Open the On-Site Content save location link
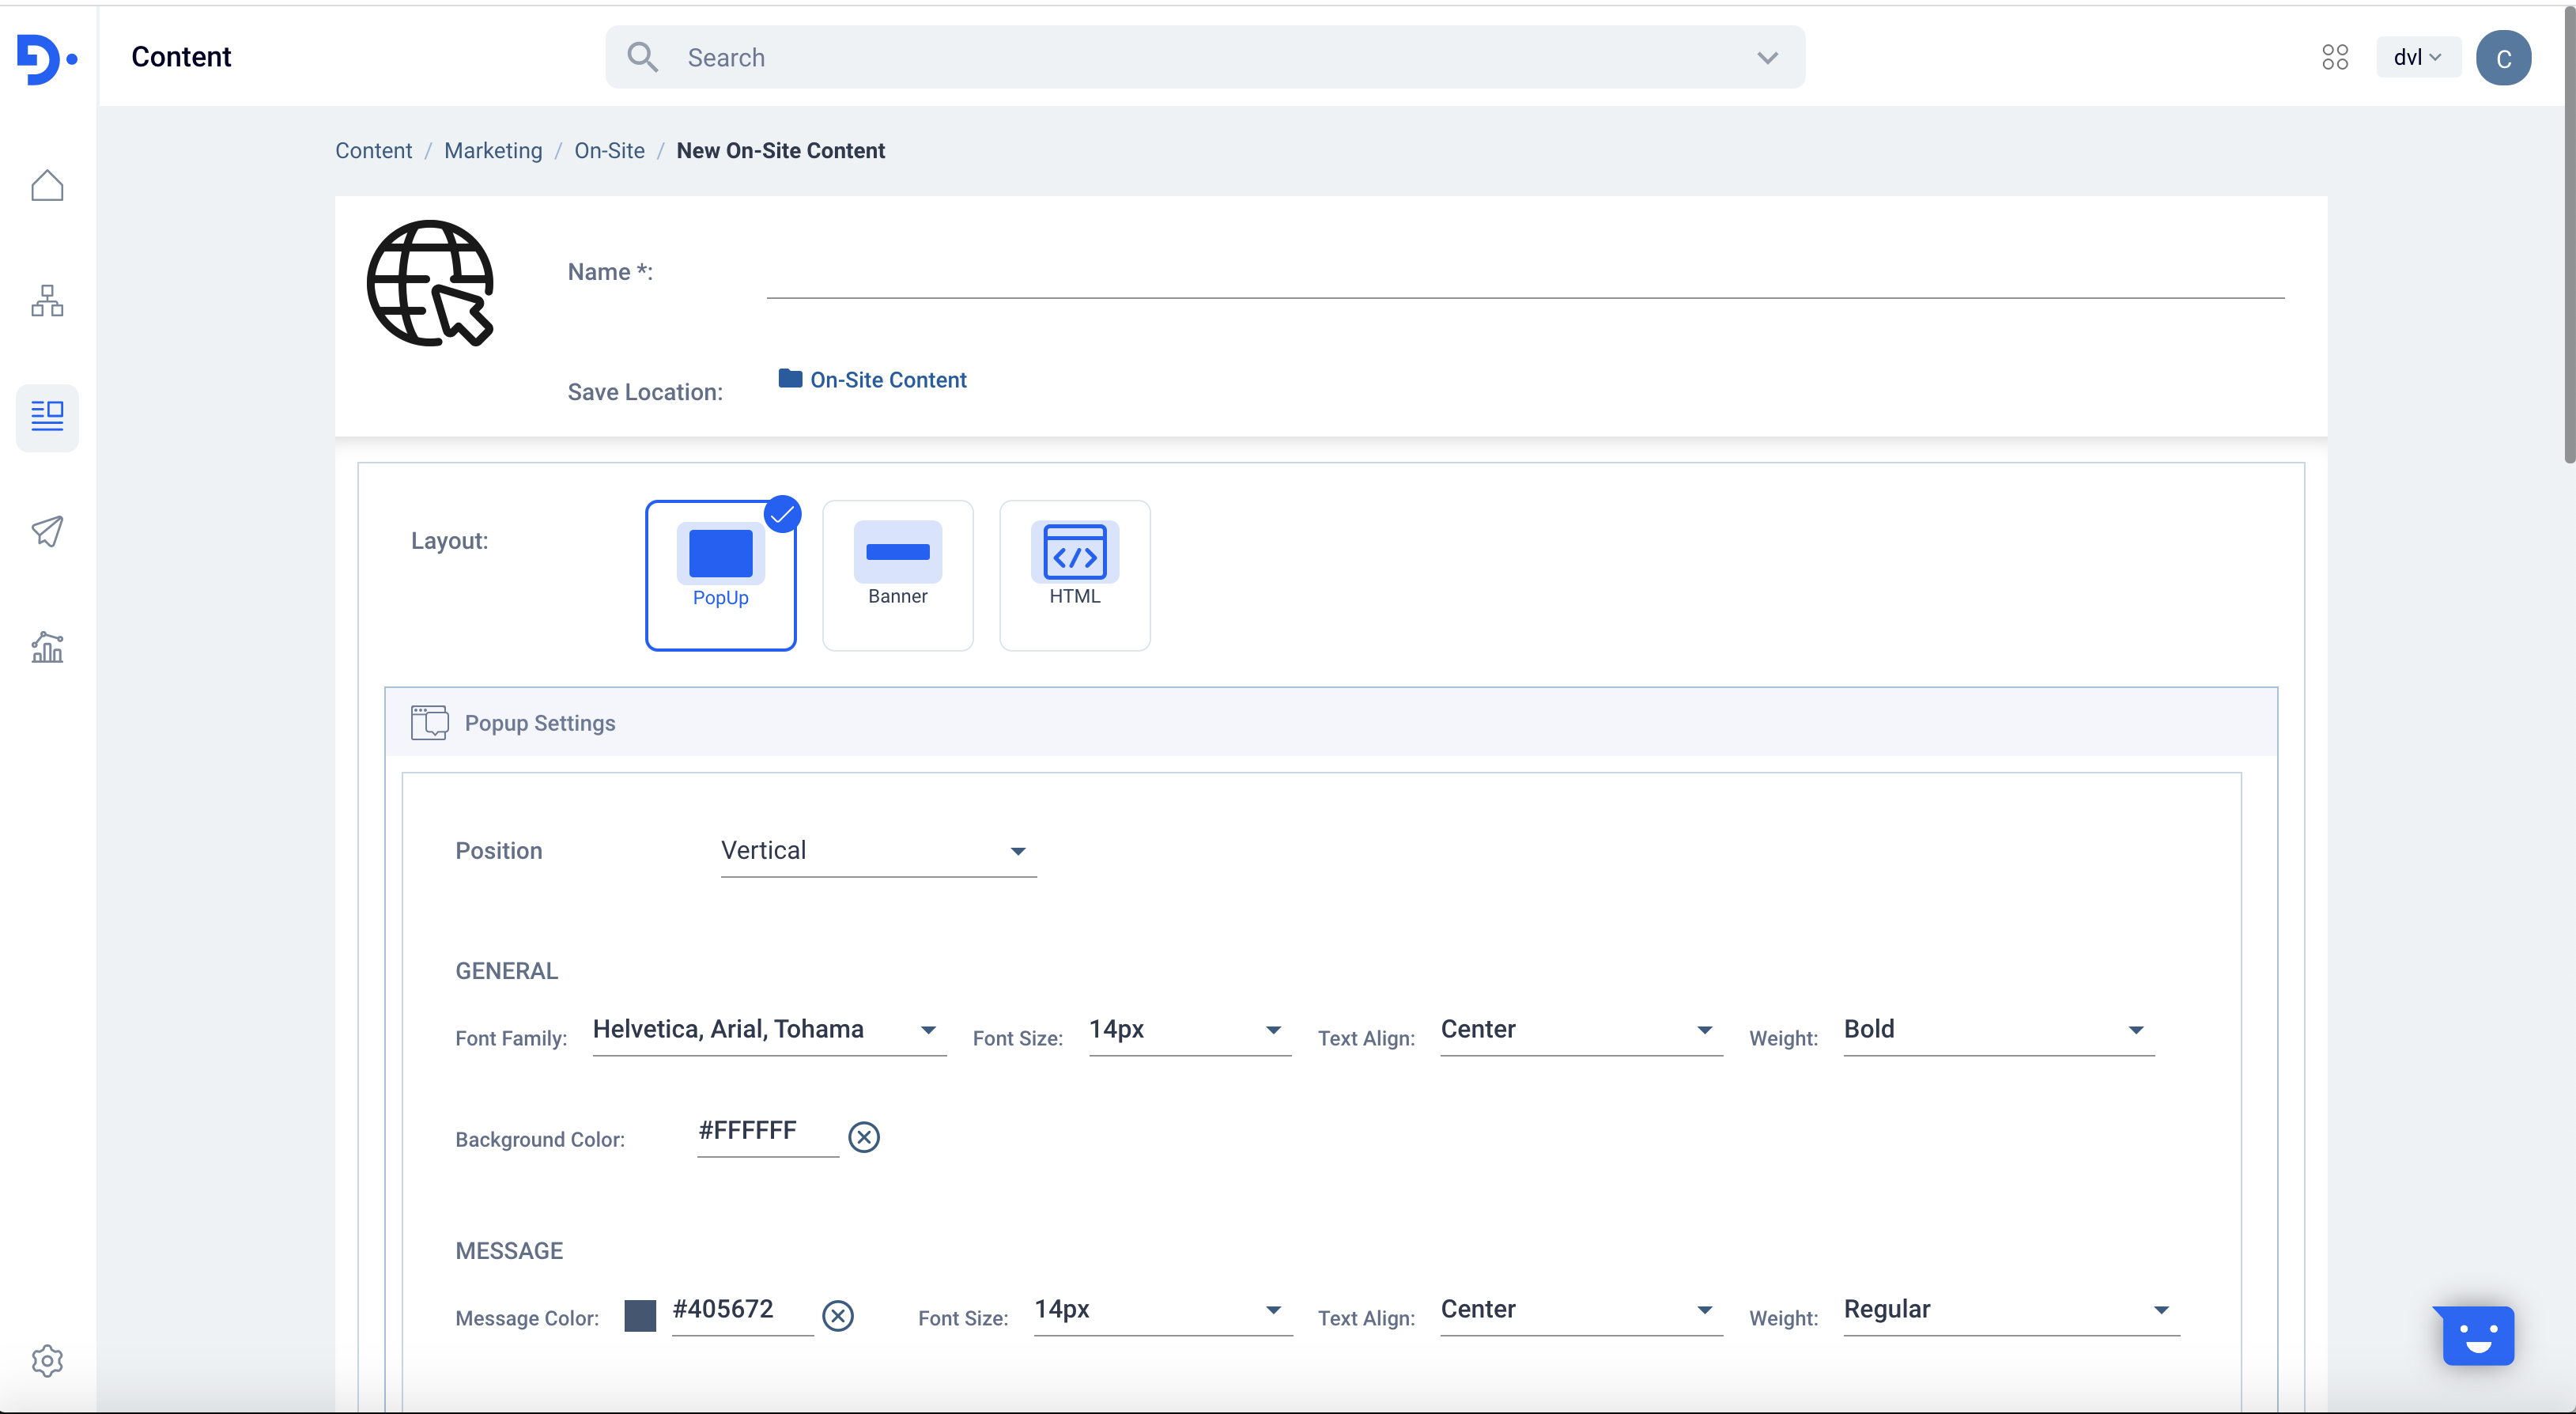Image resolution: width=2576 pixels, height=1414 pixels. tap(887, 380)
